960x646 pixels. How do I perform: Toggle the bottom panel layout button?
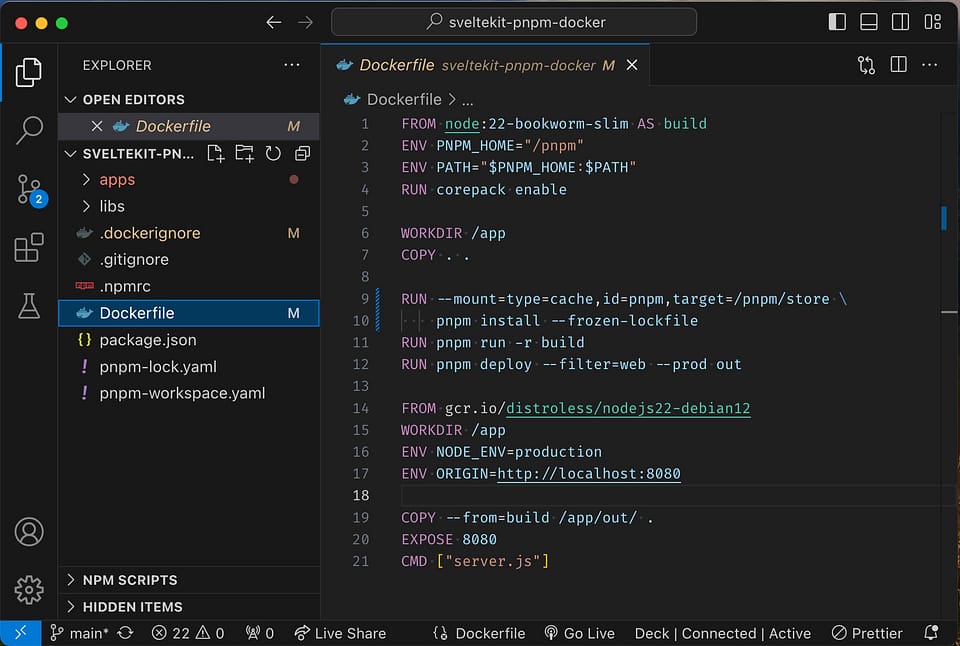[x=869, y=22]
